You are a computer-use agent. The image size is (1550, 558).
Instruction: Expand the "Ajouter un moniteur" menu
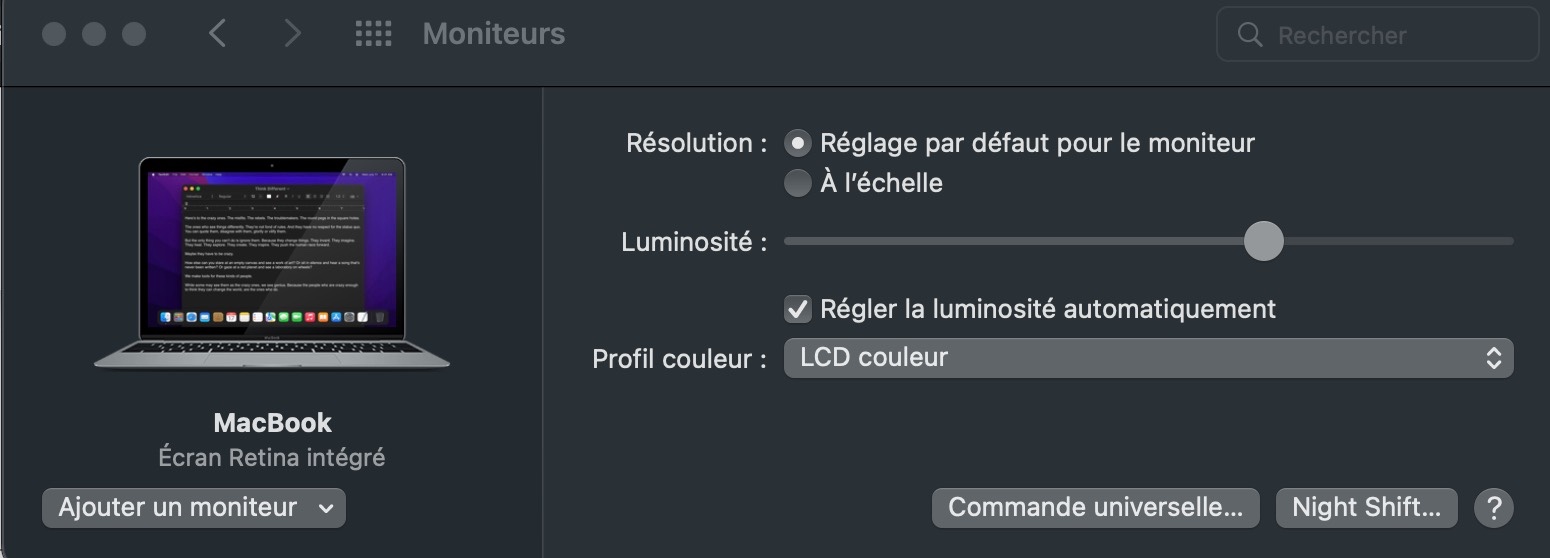[x=194, y=508]
